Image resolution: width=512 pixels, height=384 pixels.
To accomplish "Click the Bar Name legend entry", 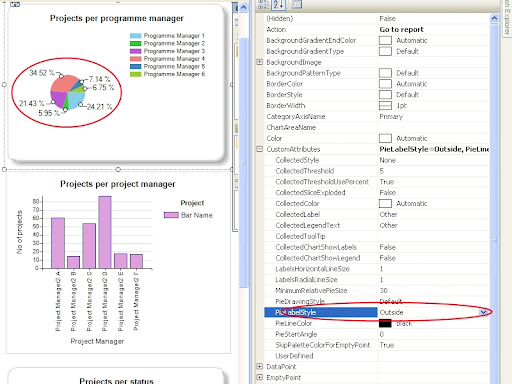I will click(x=188, y=215).
